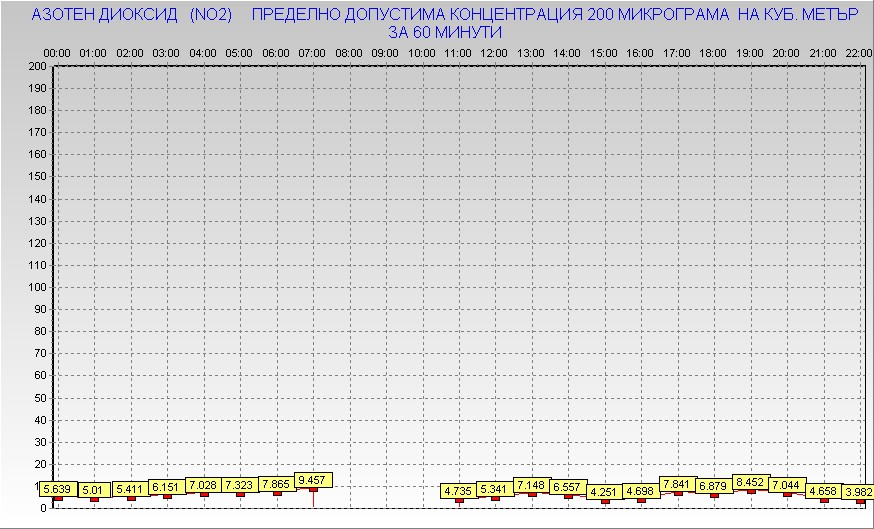Select the 11:00 time axis label

[x=459, y=52]
